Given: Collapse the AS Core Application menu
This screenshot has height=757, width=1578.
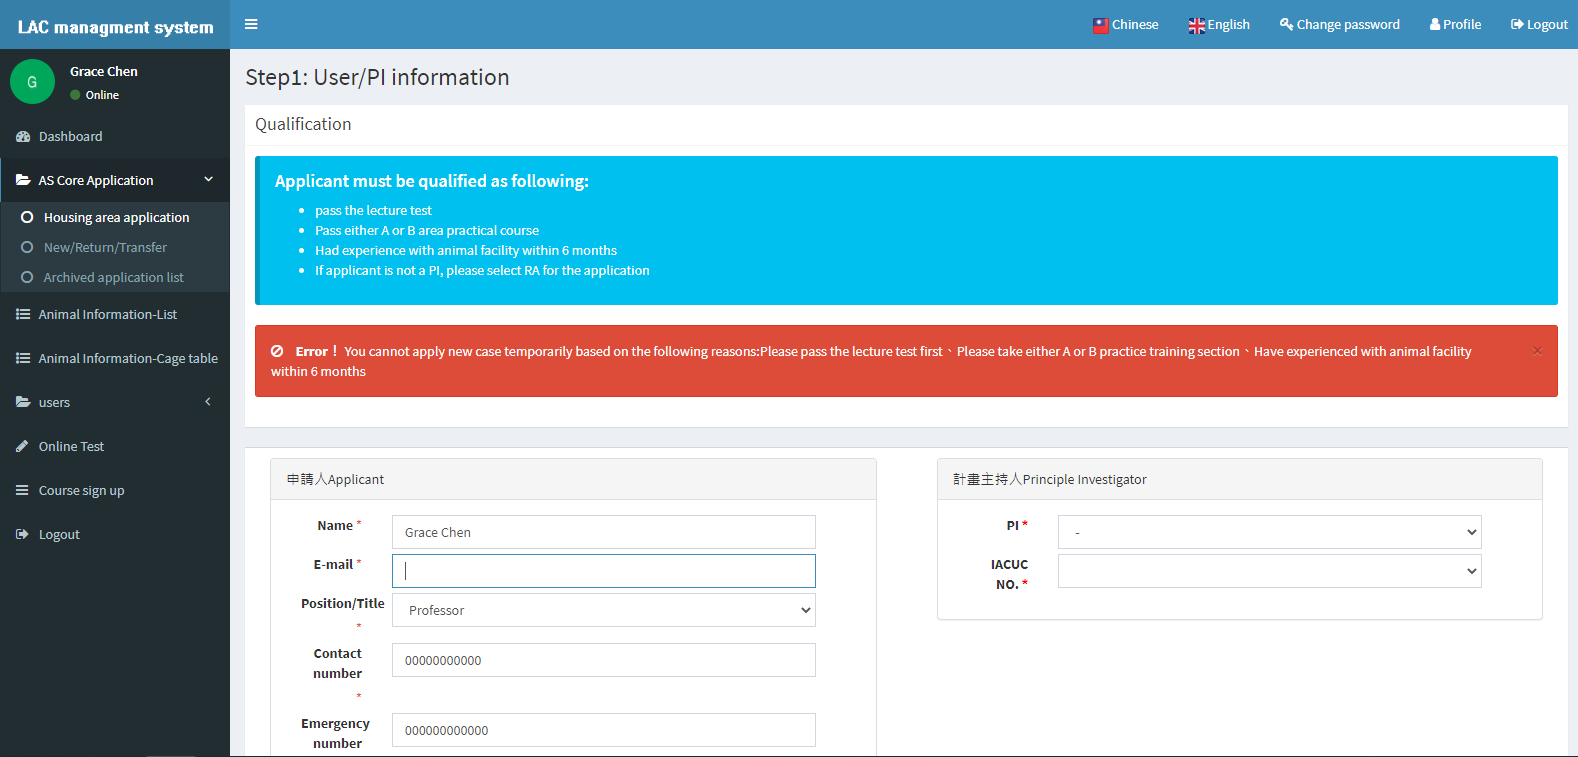Looking at the screenshot, I should [208, 180].
